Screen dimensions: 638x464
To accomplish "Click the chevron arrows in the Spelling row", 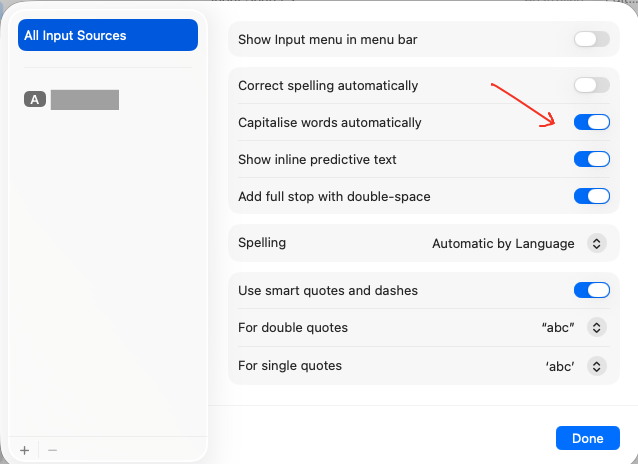I will 597,243.
